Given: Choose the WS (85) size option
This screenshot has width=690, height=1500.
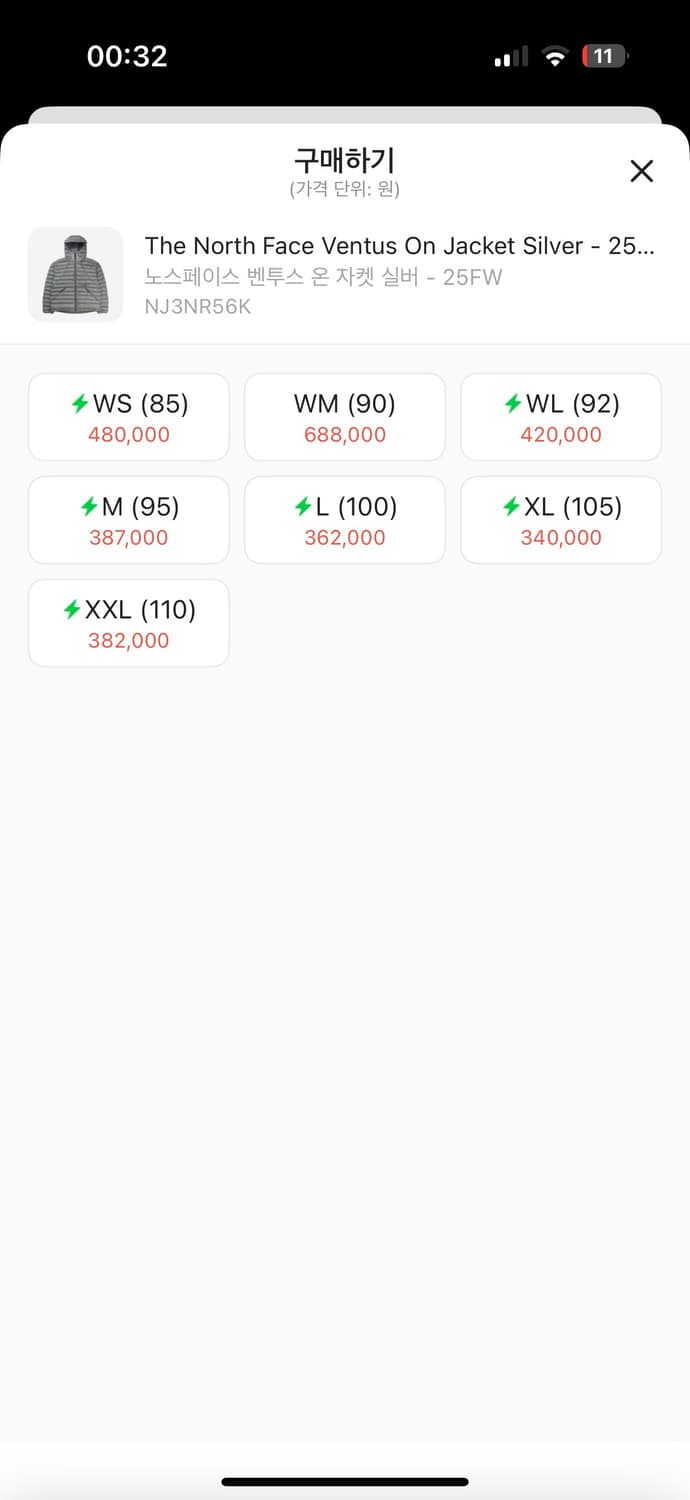Looking at the screenshot, I should point(129,417).
